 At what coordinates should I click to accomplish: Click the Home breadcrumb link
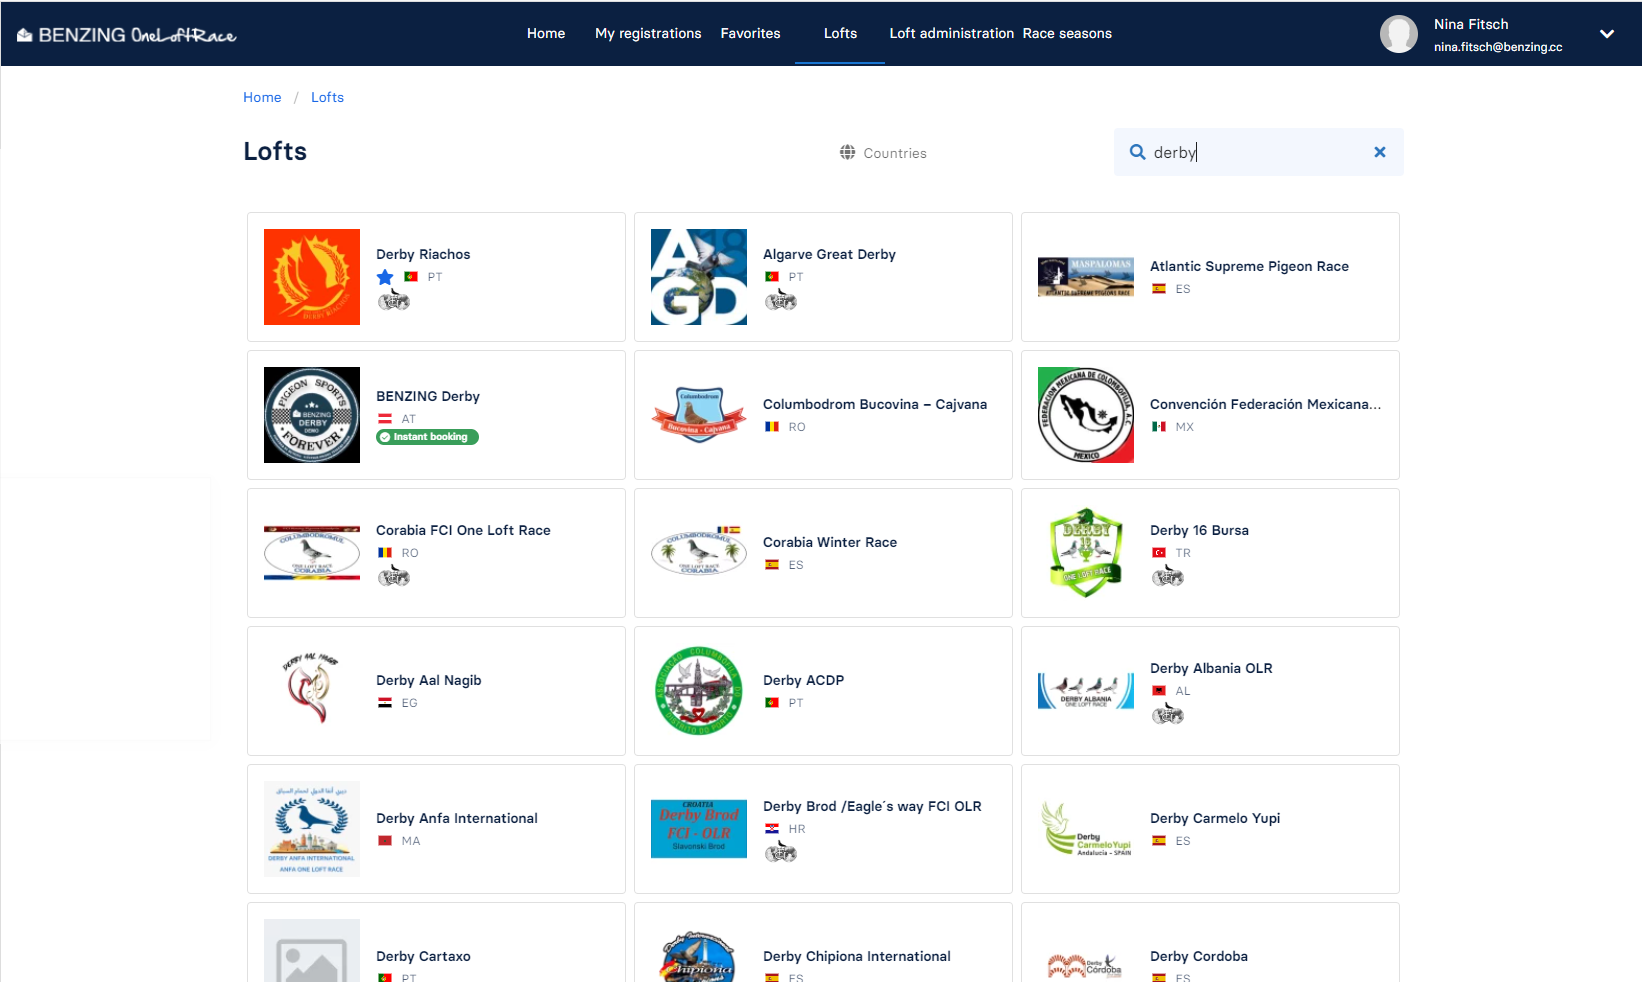(262, 97)
